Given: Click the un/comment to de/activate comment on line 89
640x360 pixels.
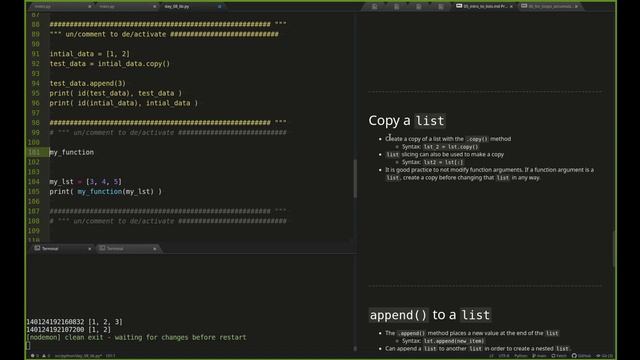Looking at the screenshot, I should 164,34.
